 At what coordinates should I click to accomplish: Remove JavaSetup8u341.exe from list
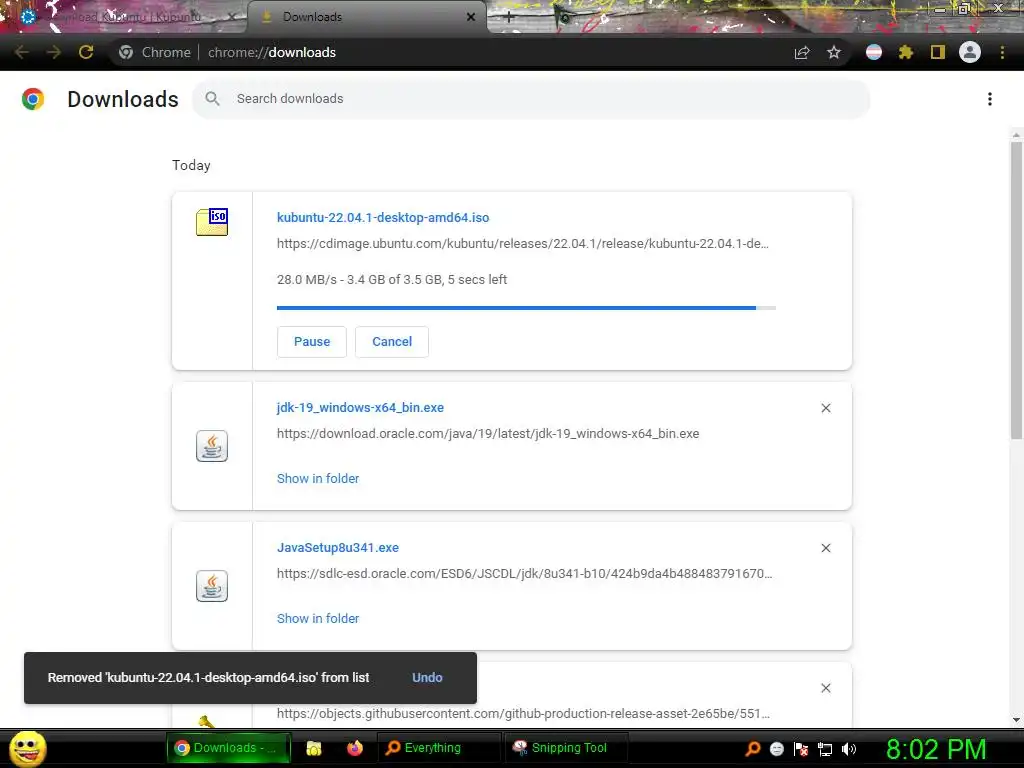(x=825, y=548)
